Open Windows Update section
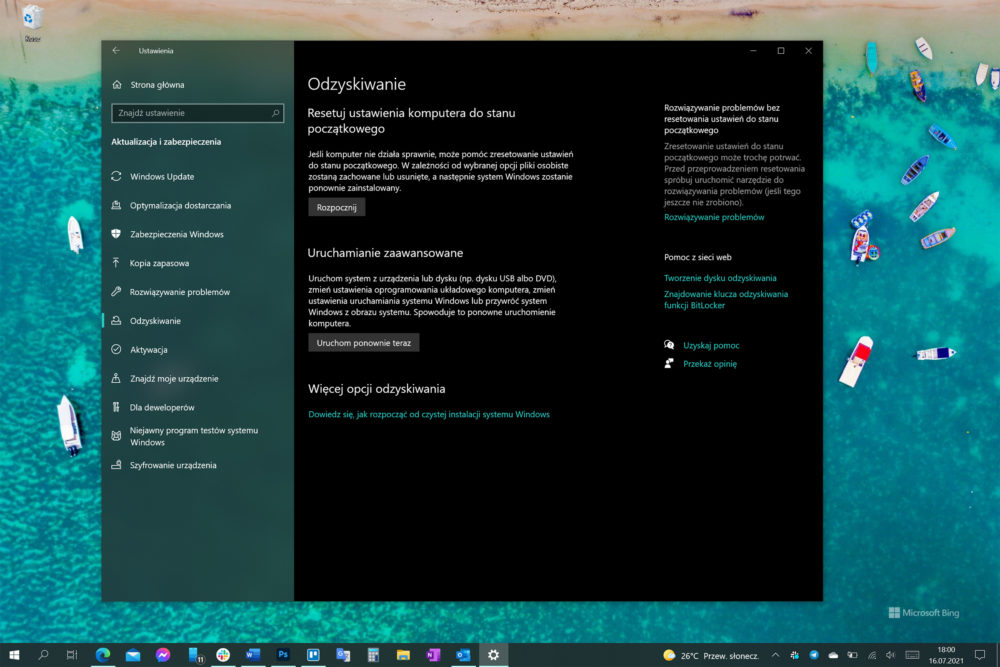 coord(162,177)
